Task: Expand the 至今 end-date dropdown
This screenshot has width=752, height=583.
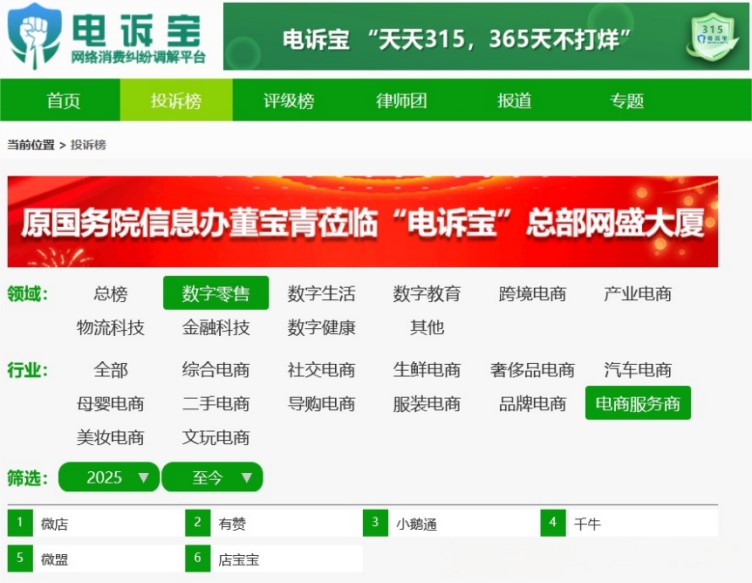Action: (212, 477)
